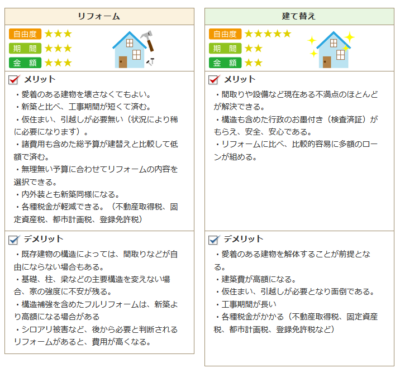Click the 内外装とも新築同様になる merit line
400x368 pixels.
tap(67, 194)
